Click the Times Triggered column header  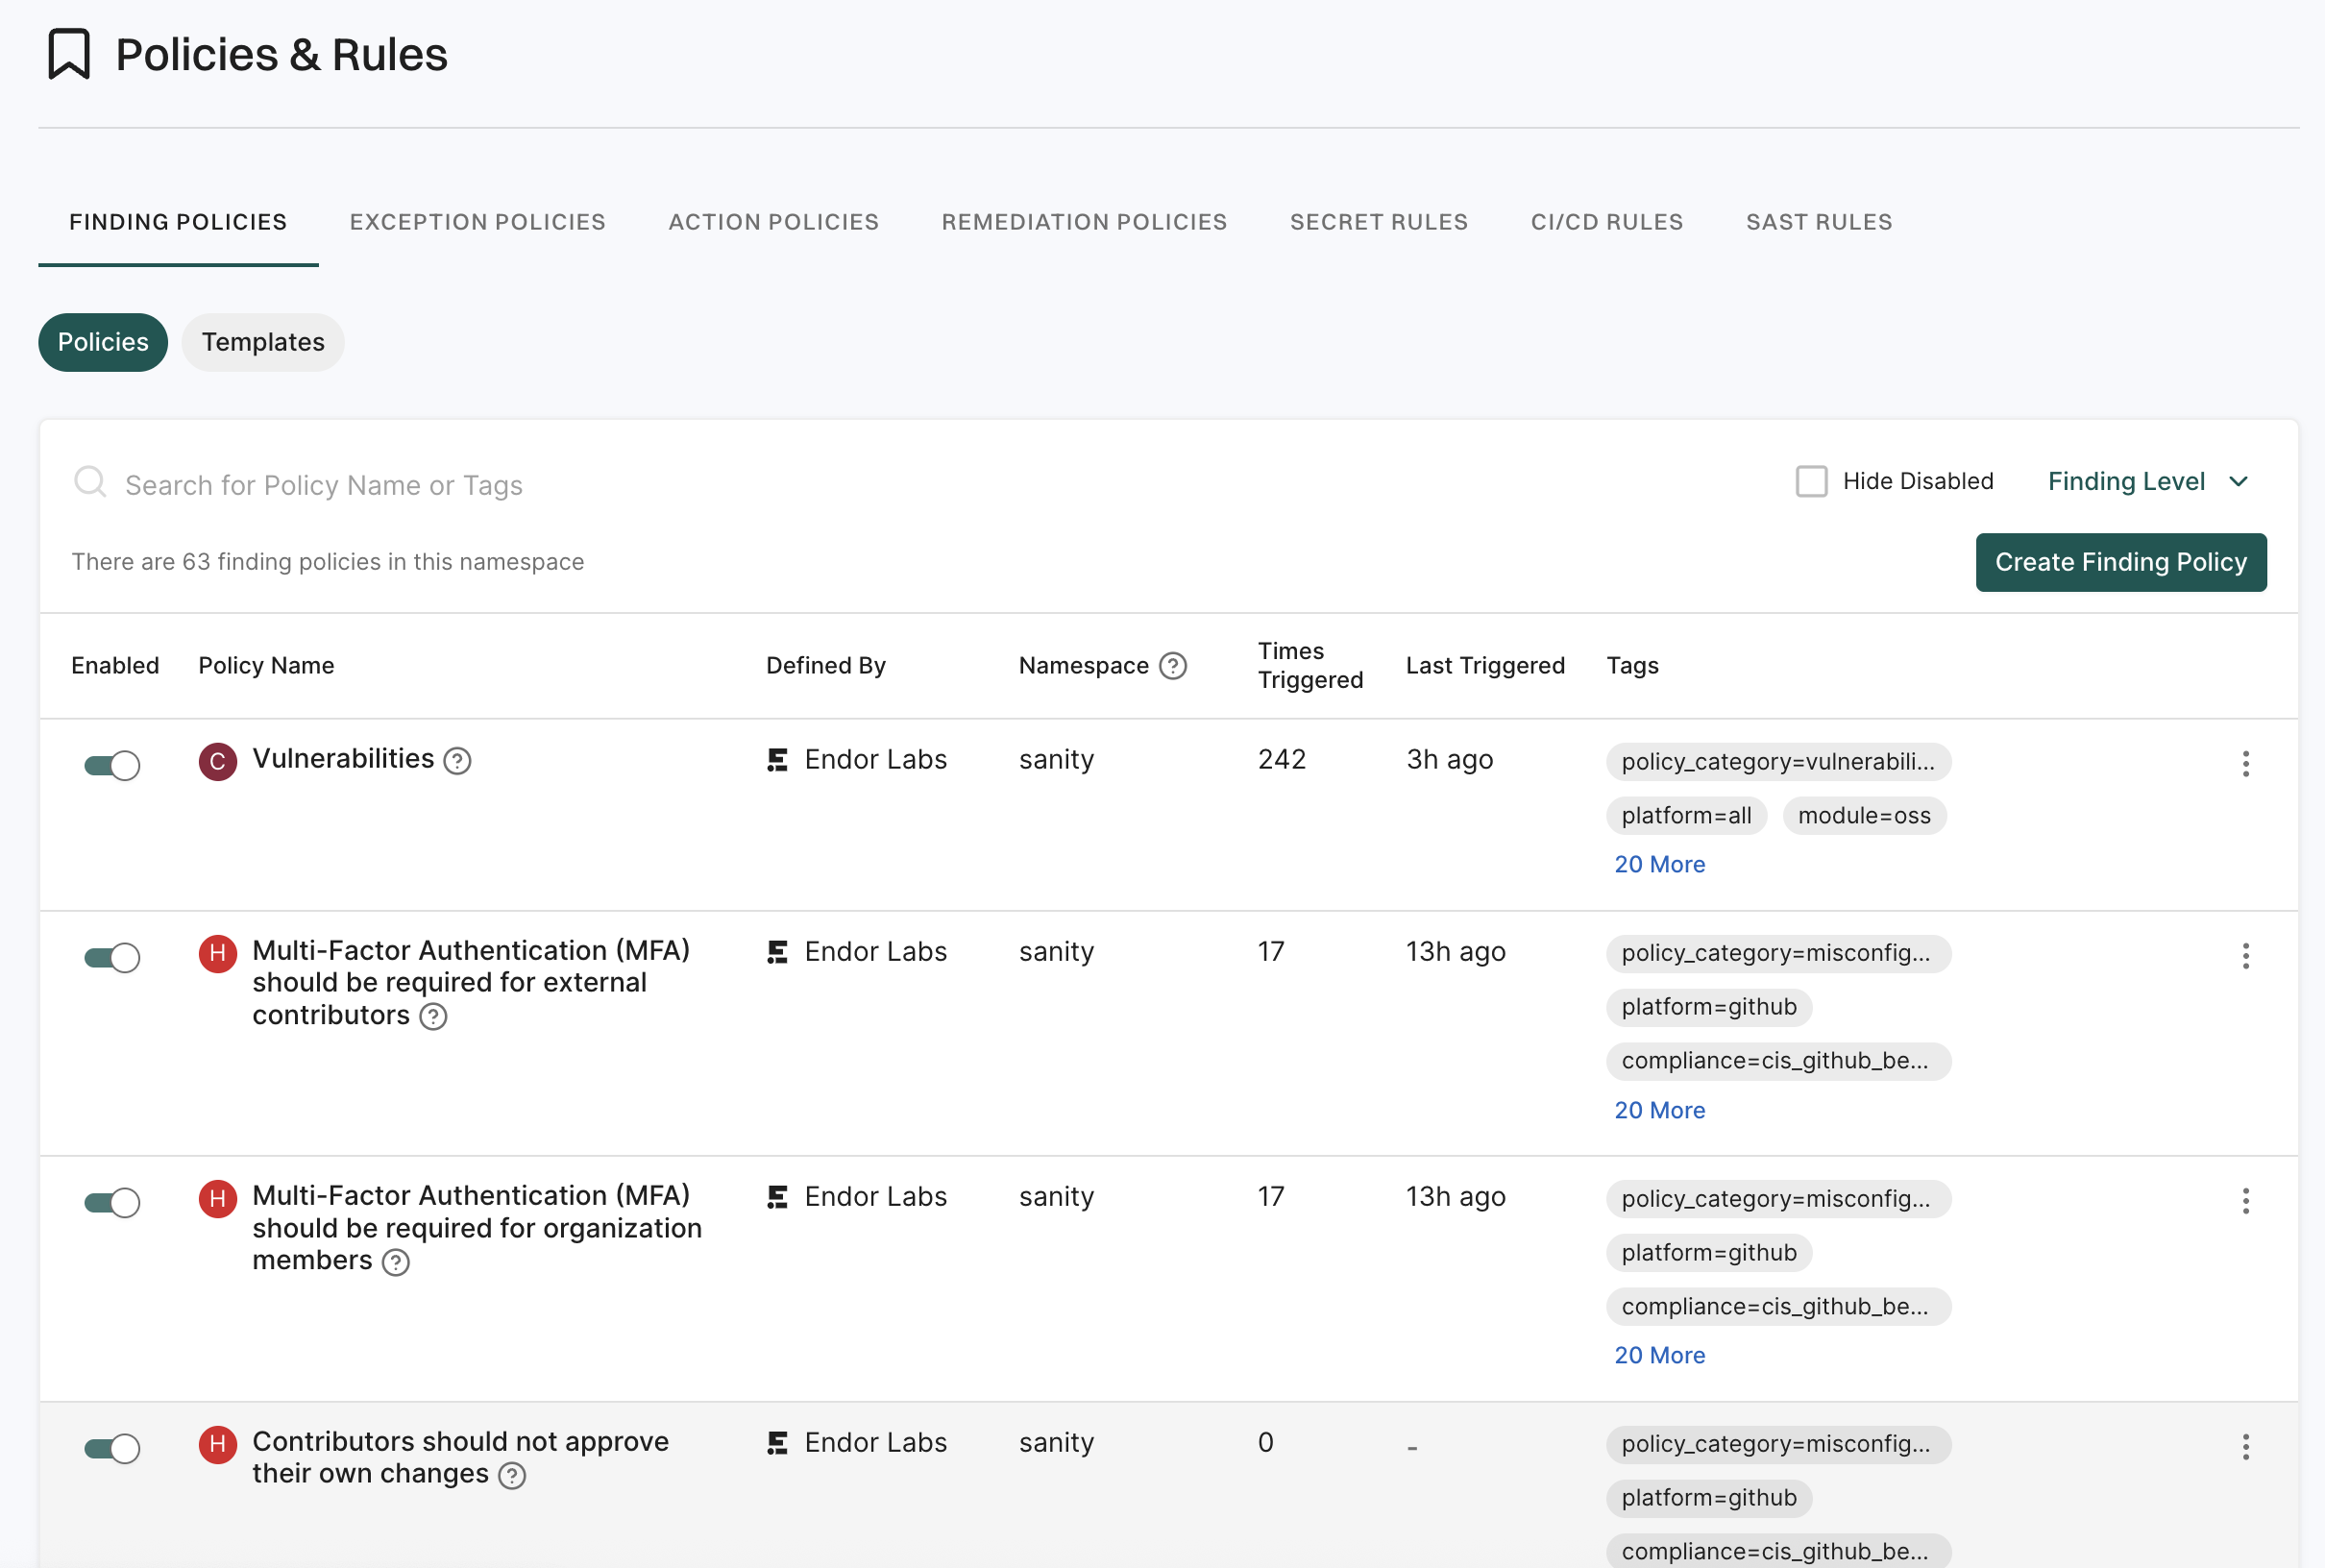pyautogui.click(x=1310, y=666)
